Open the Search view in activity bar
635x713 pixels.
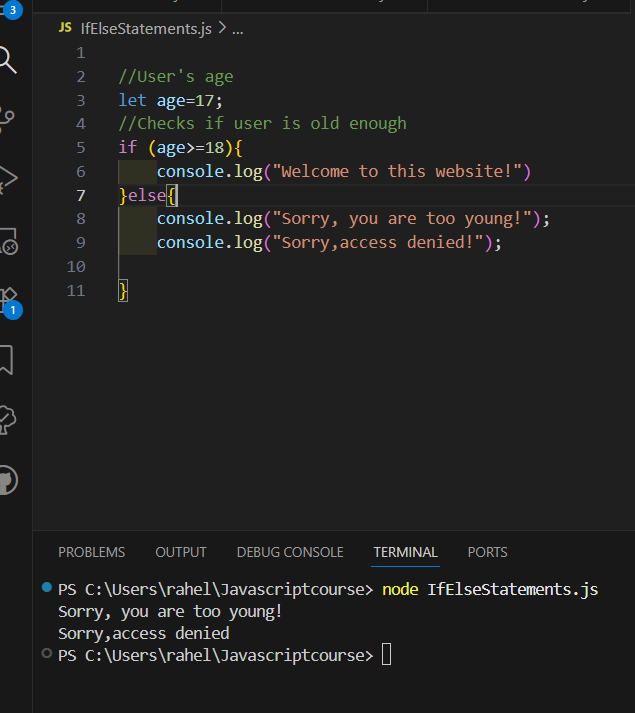pos(7,60)
